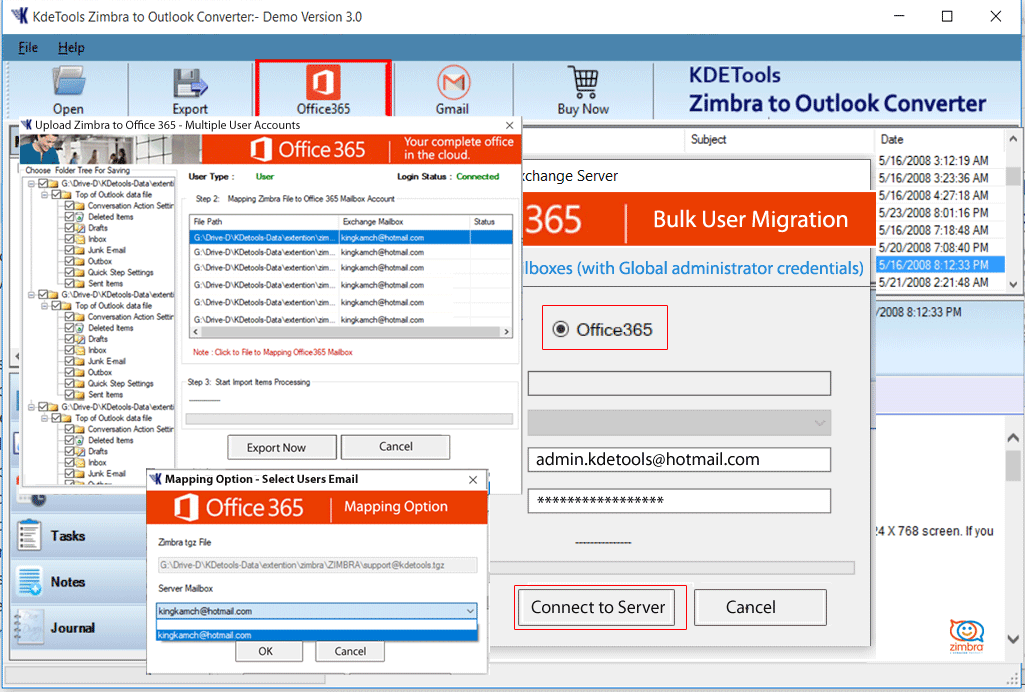Screen dimensions: 1025x692
Task: Select the Open toolbar icon
Action: click(x=68, y=85)
